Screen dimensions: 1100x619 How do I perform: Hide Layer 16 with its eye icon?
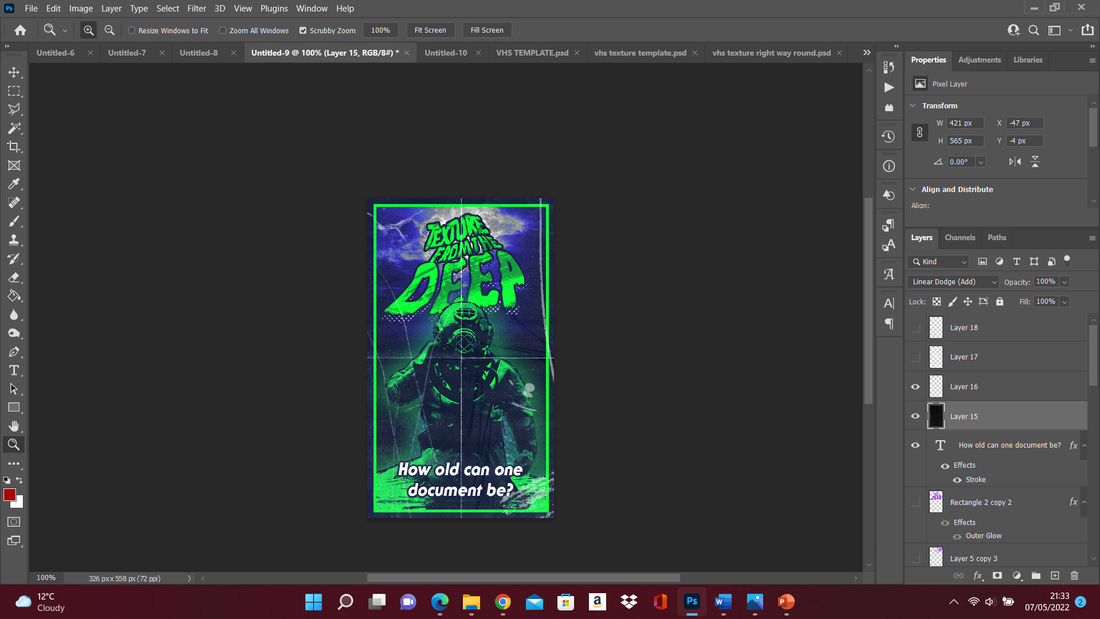915,387
